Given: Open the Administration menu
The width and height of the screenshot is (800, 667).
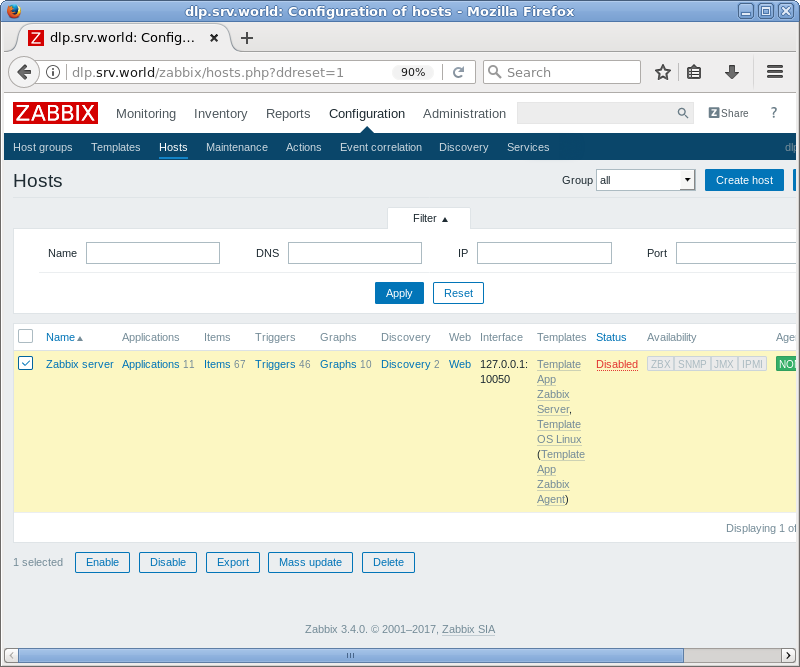Looking at the screenshot, I should click(464, 114).
